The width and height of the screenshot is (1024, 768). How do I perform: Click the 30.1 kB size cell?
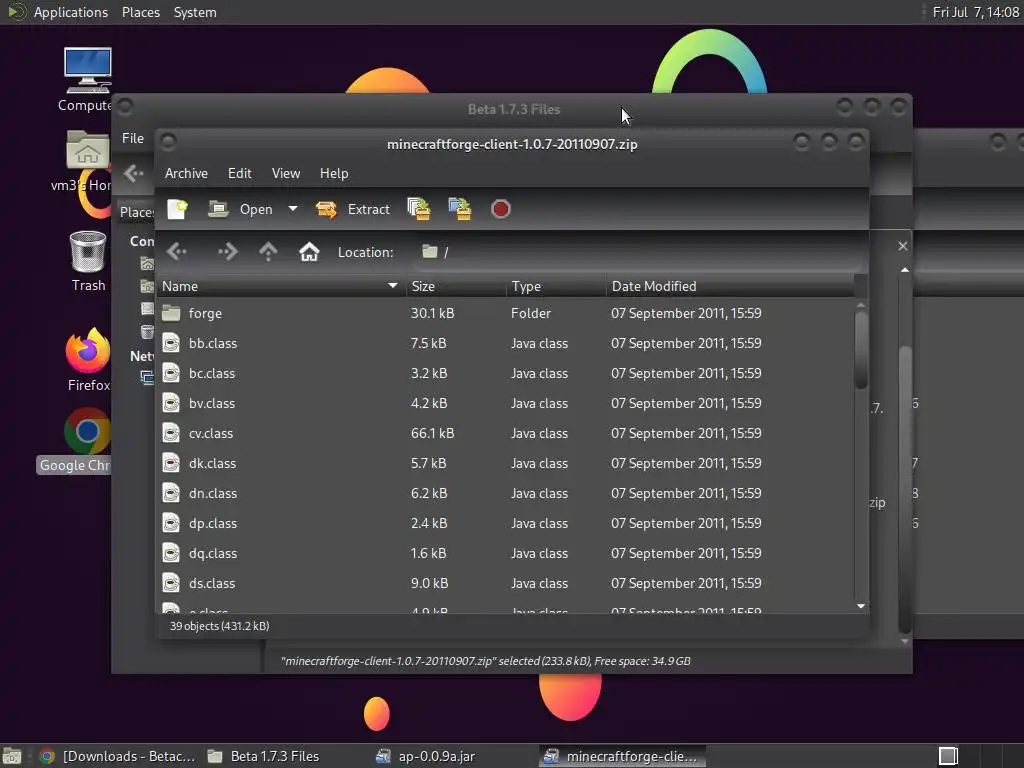[432, 313]
